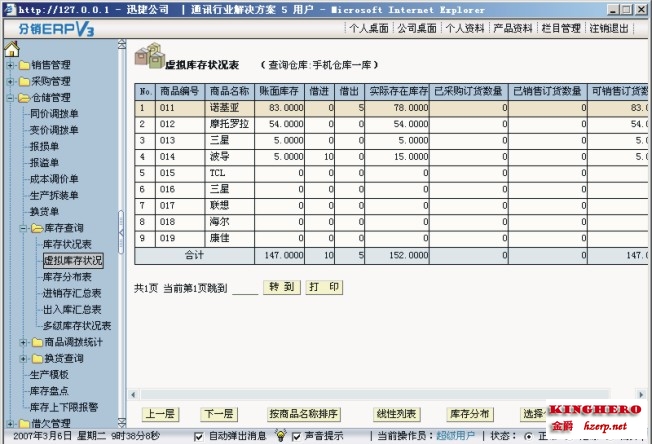Image resolution: width=652 pixels, height=444 pixels.
Task: Open 变价调拨单 in the tree
Action: (54, 130)
